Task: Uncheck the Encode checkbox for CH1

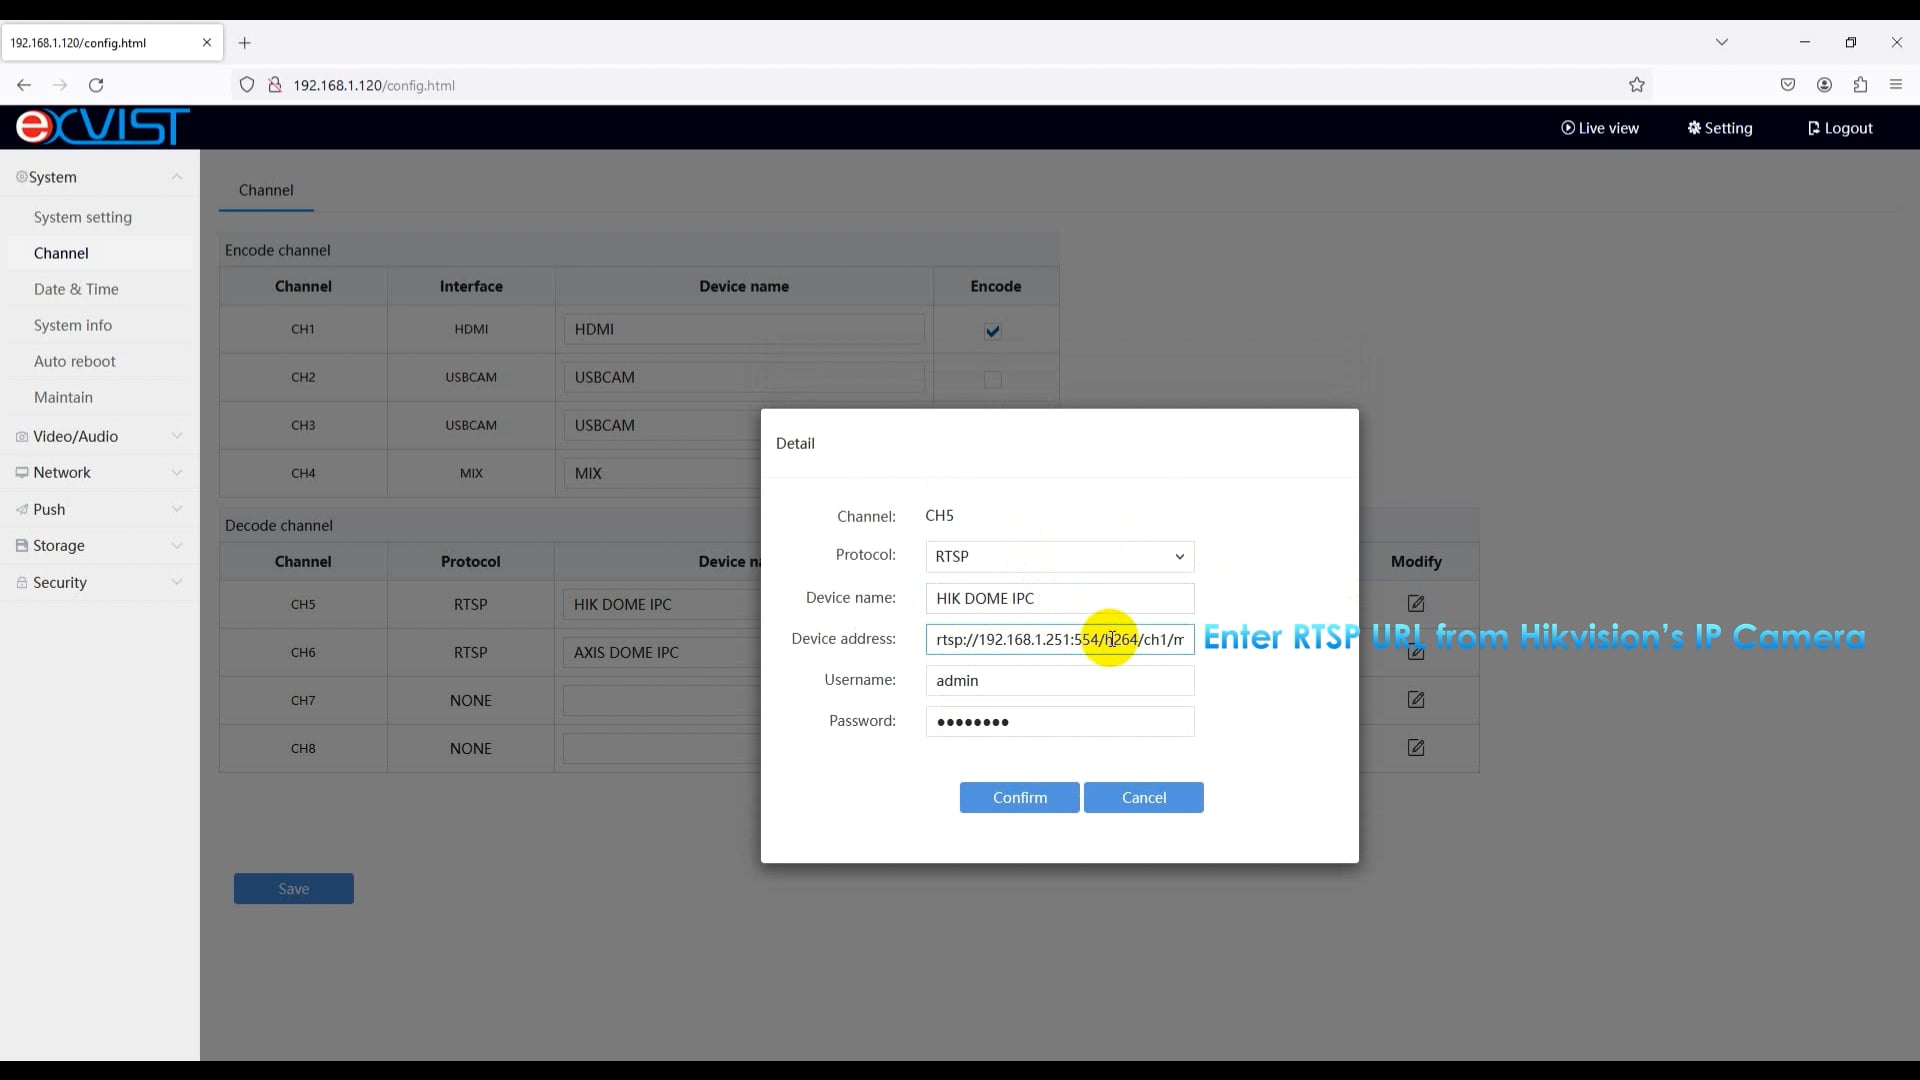Action: point(991,331)
